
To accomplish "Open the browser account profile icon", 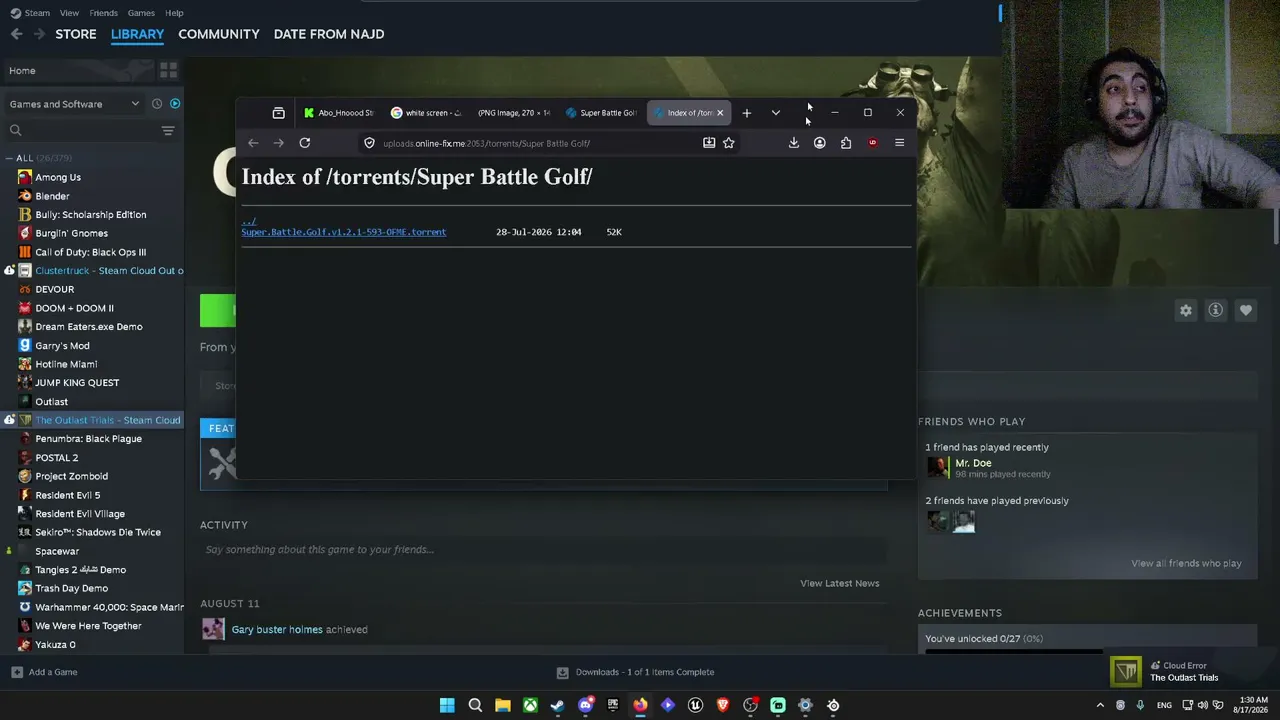I will (820, 143).
